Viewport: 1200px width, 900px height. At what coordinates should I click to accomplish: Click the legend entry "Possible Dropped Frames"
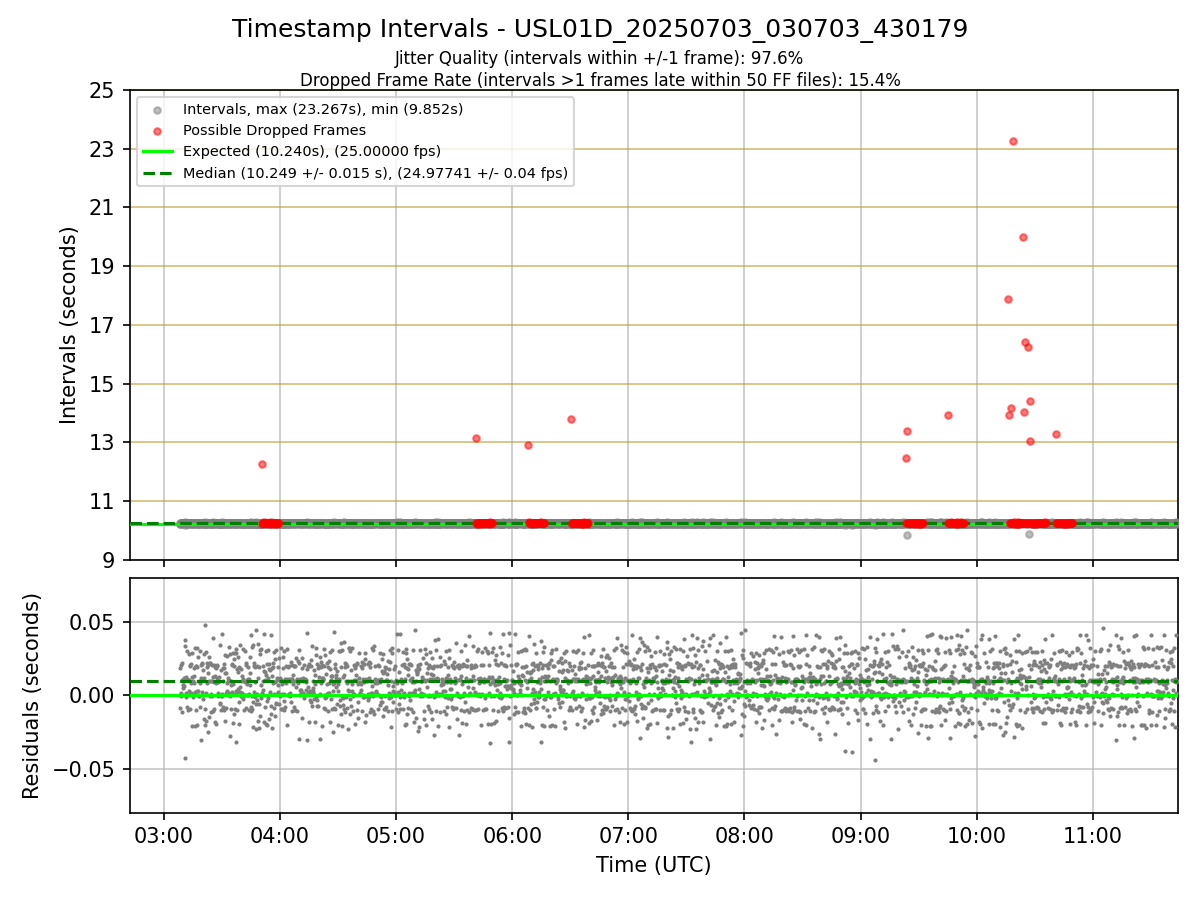tap(274, 130)
